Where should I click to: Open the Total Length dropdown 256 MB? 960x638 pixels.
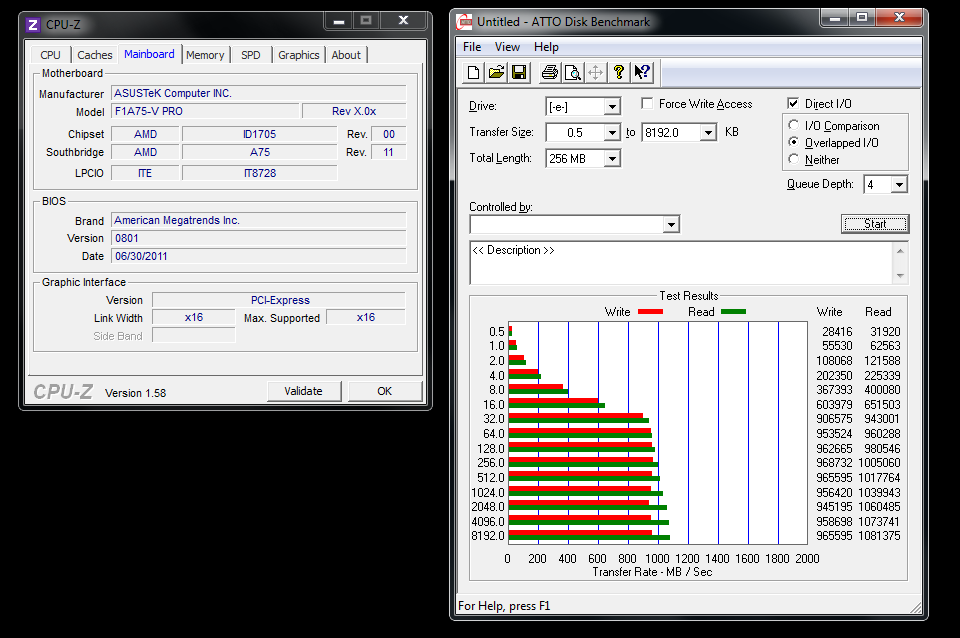pyautogui.click(x=612, y=159)
